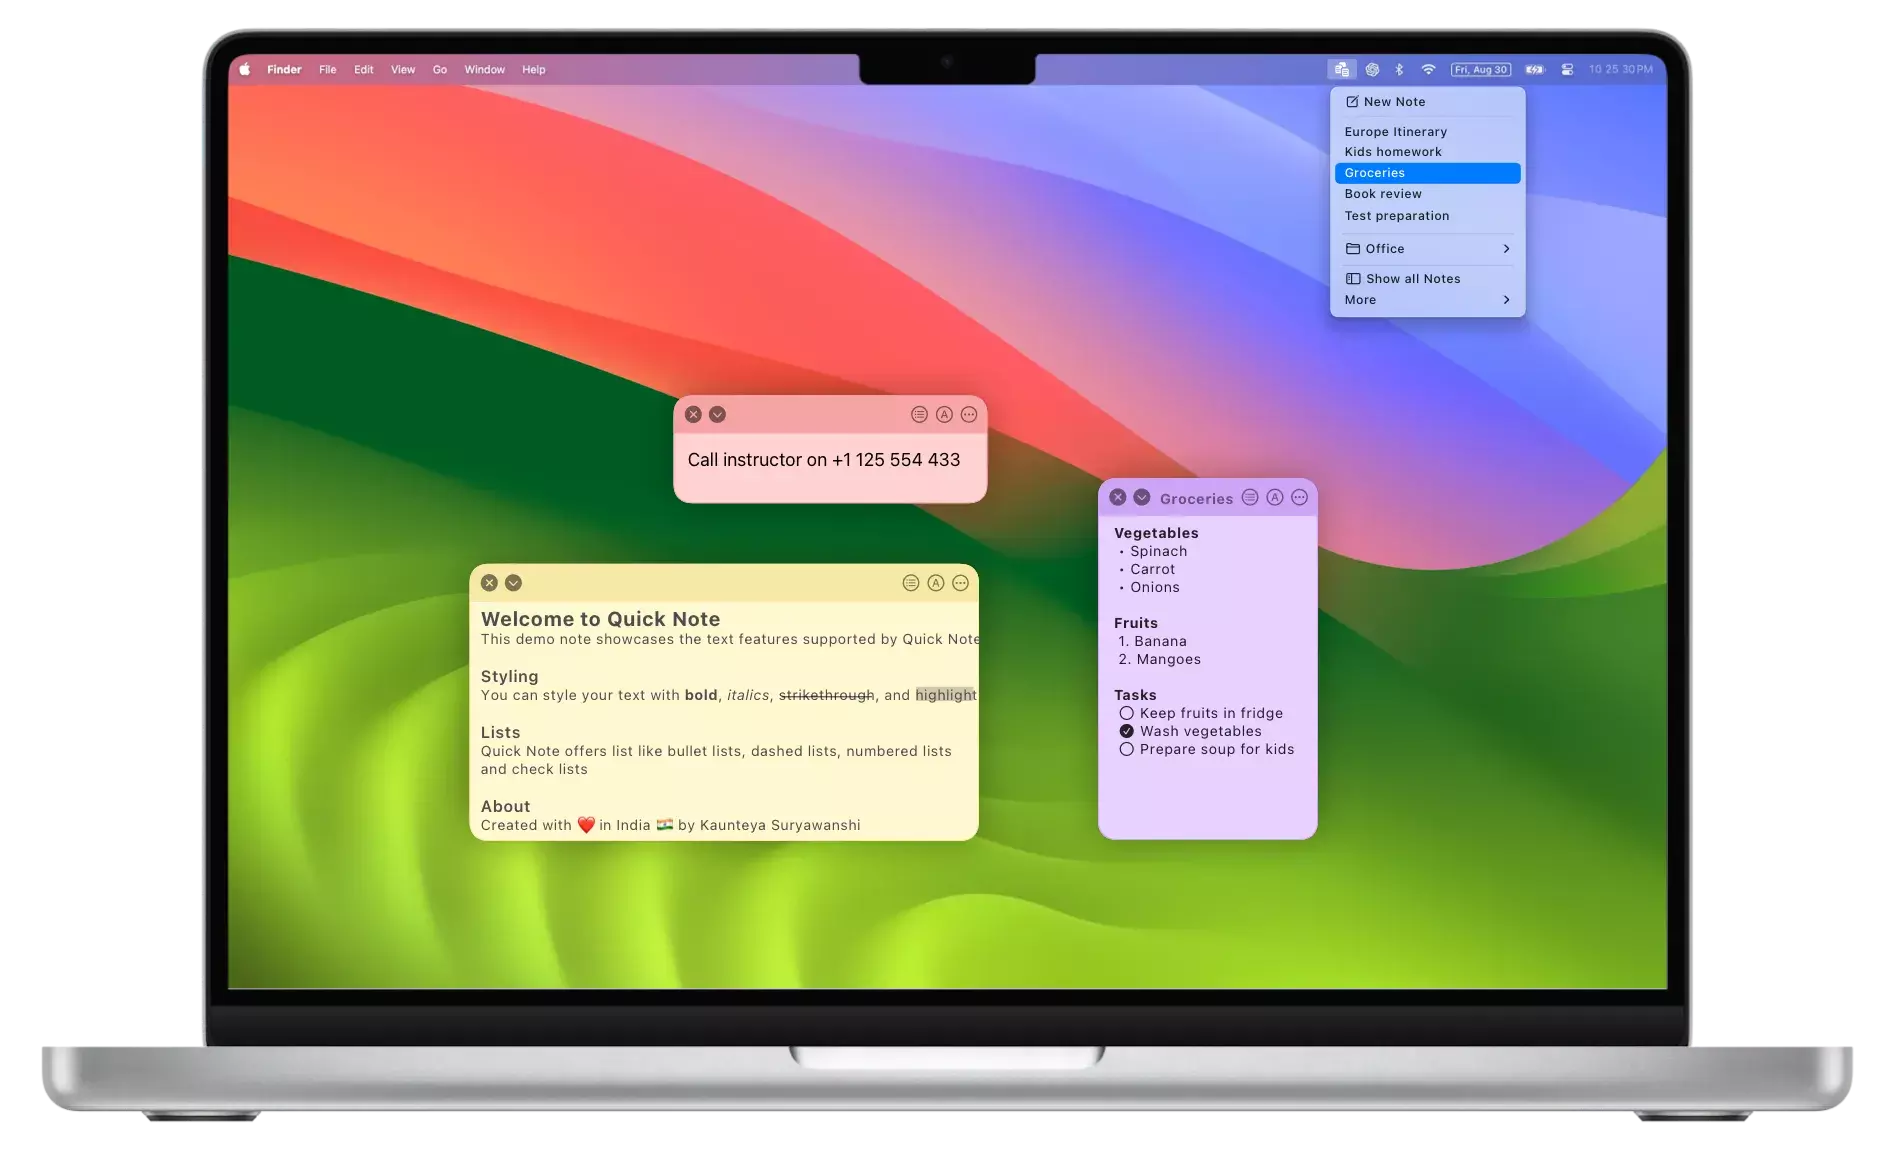Viewport: 1890px width, 1164px height.
Task: Open the Edit menu in the menu bar
Action: tap(364, 69)
